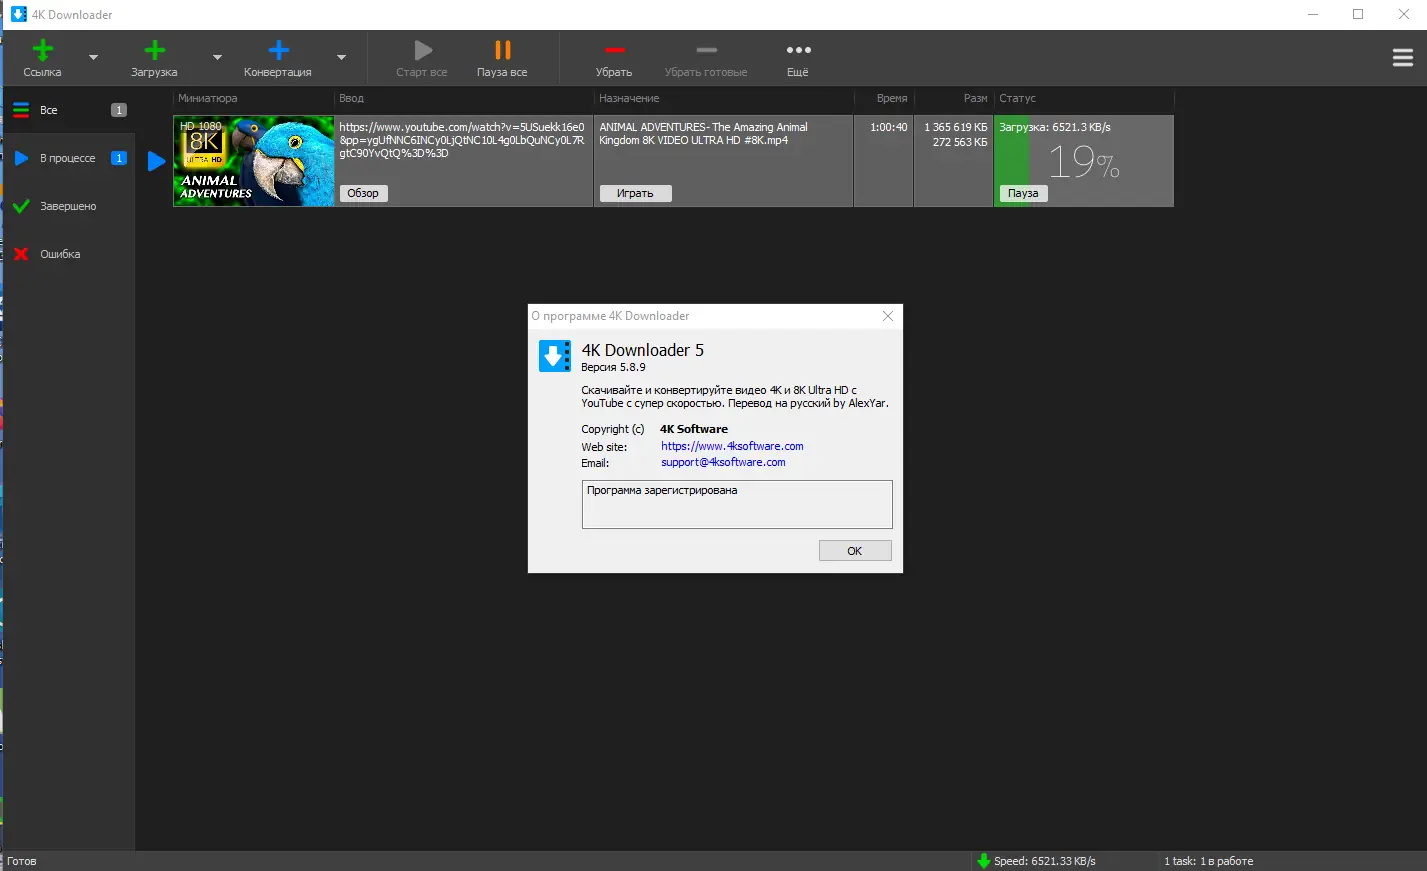
Task: Click the Старт все play icon
Action: (x=423, y=50)
